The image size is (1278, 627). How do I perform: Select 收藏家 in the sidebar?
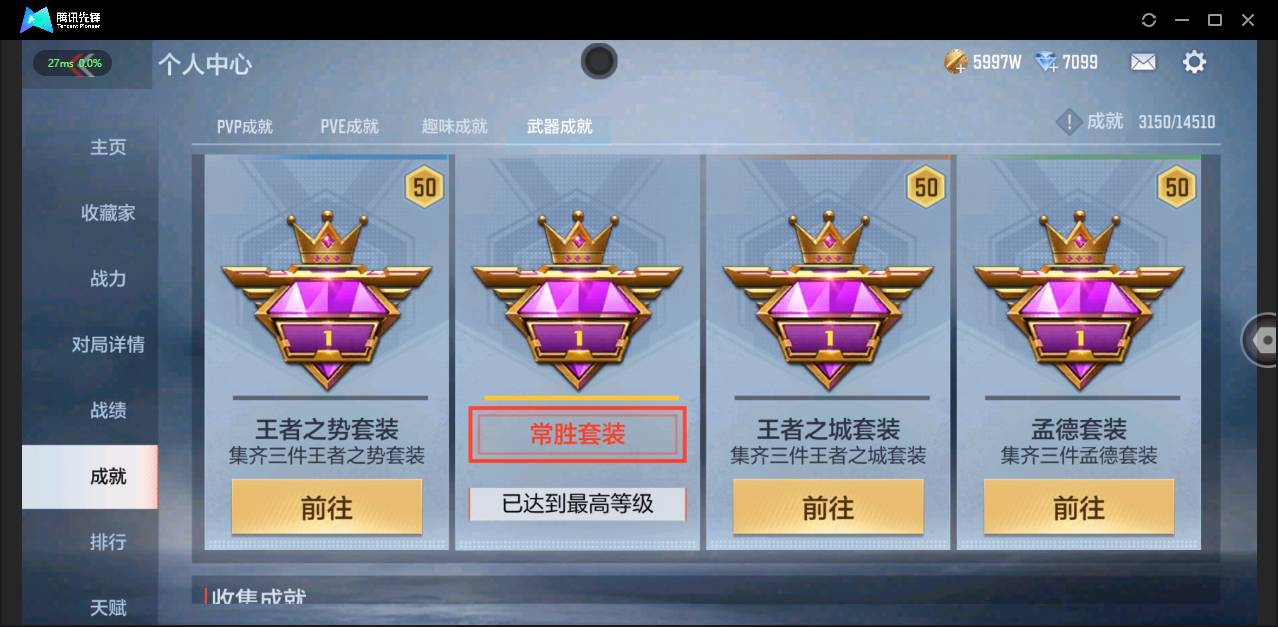[x=108, y=213]
